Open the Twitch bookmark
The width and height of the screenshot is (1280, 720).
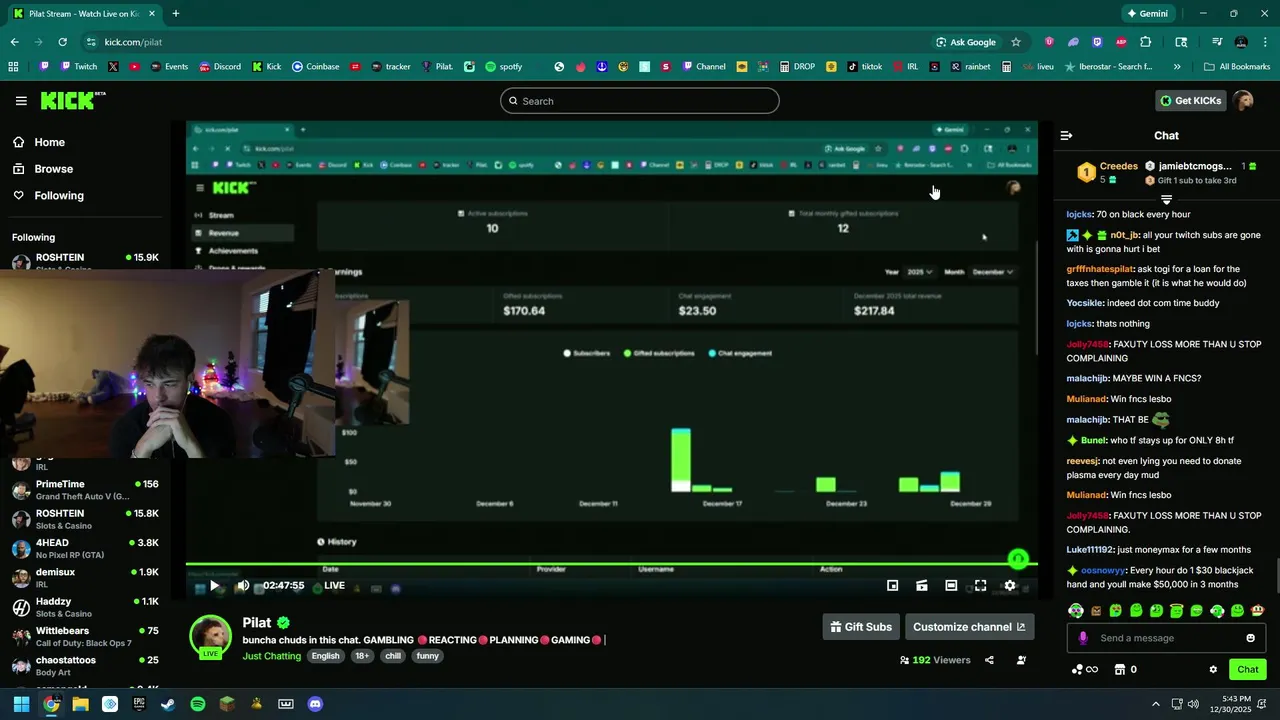[79, 67]
